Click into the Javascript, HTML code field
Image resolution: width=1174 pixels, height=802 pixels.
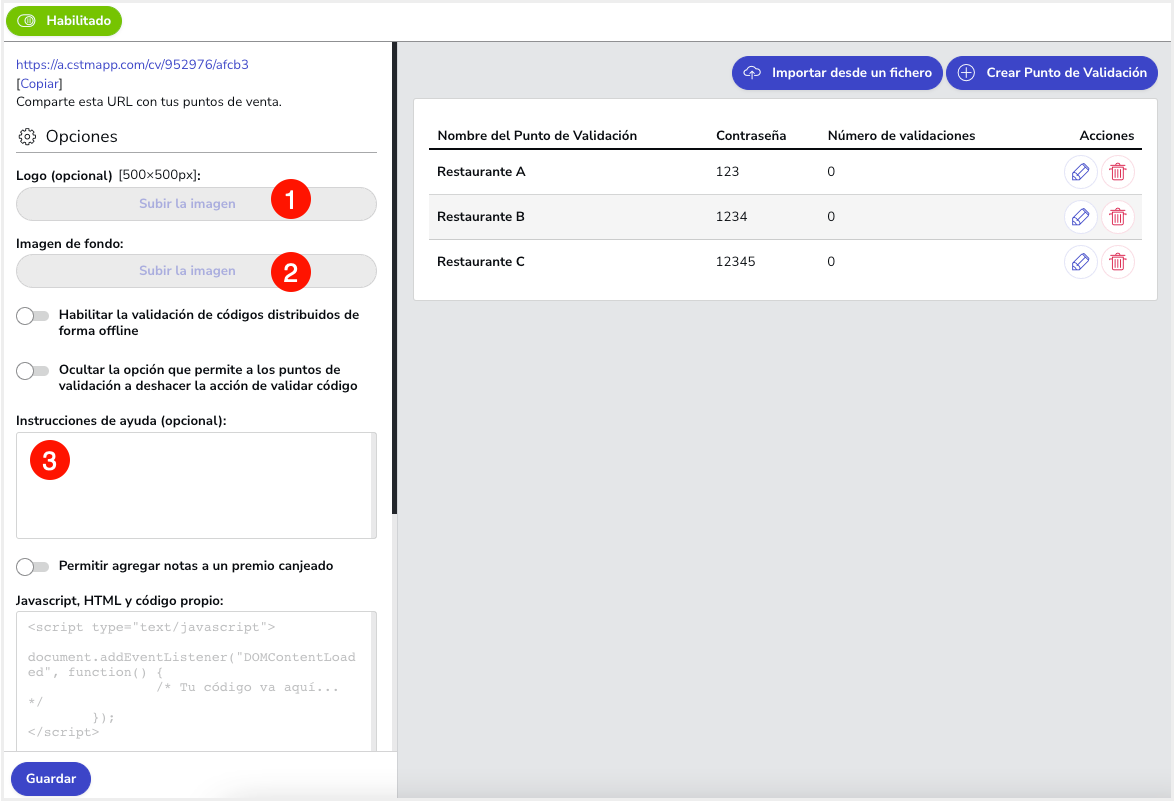point(196,681)
